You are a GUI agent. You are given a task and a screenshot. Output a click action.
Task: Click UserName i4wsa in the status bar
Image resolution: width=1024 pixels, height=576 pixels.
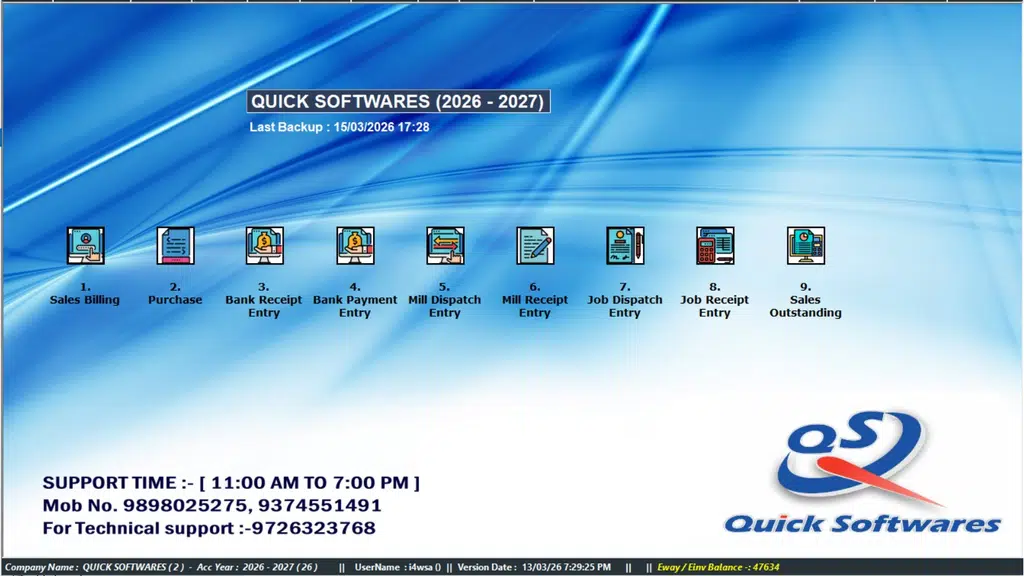[398, 567]
